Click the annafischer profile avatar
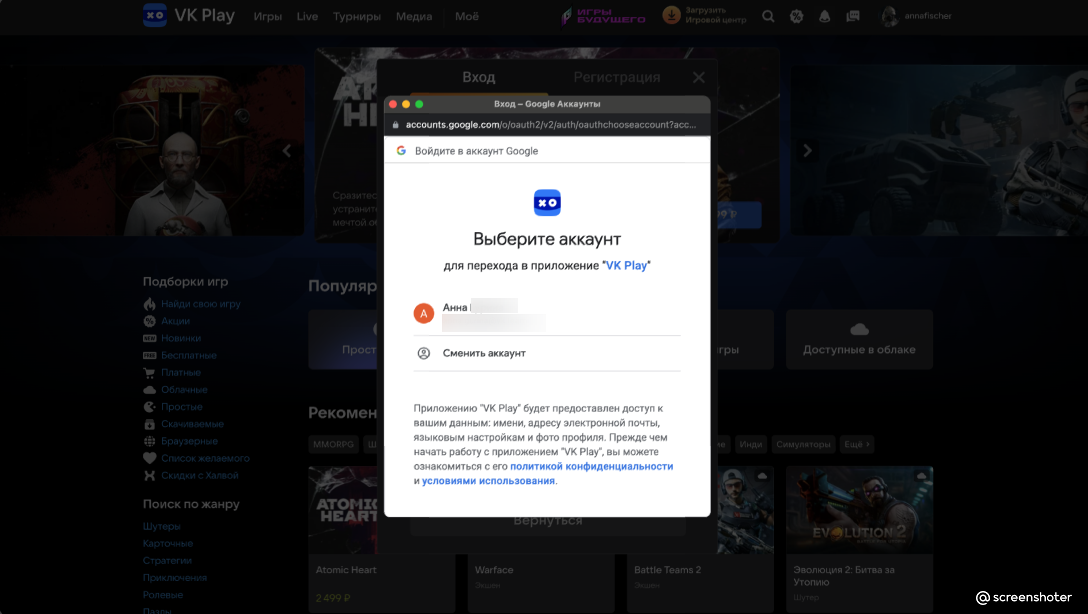 [x=889, y=16]
